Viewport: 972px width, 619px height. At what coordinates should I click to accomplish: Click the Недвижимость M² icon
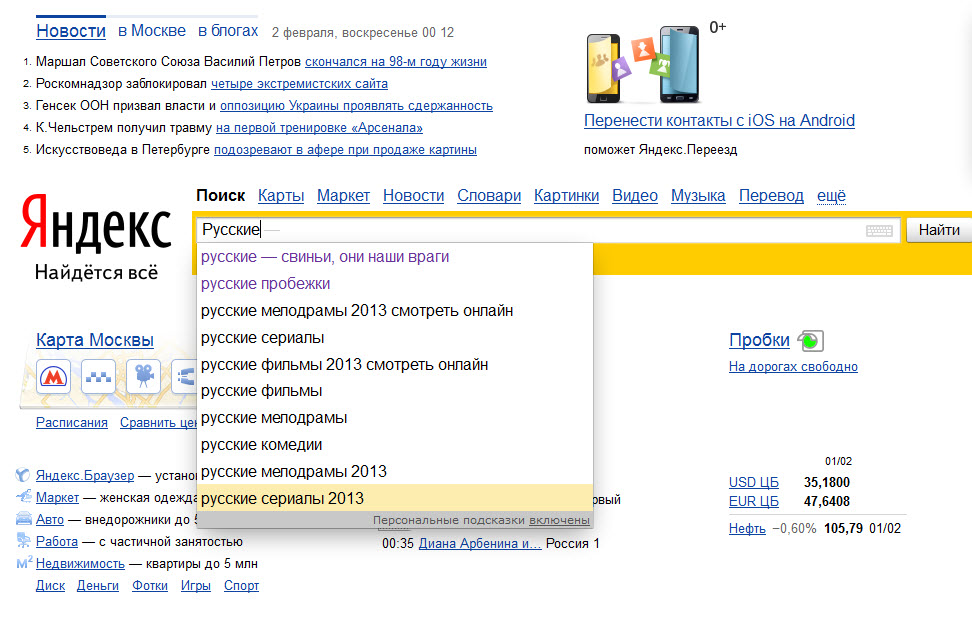pos(24,563)
